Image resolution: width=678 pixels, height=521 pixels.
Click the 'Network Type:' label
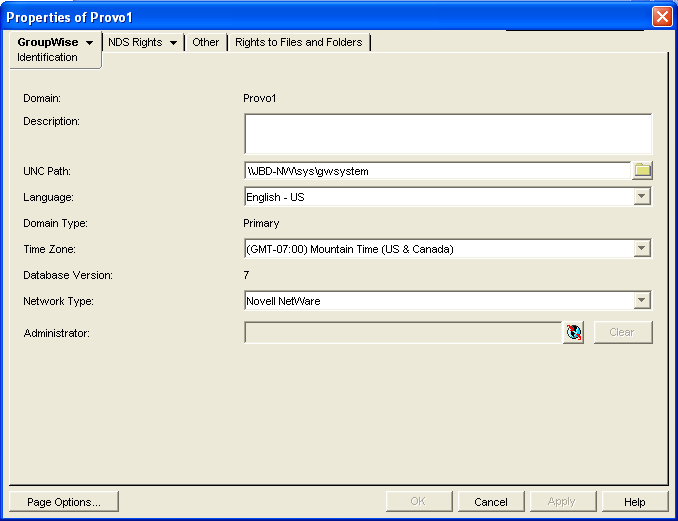click(x=58, y=301)
